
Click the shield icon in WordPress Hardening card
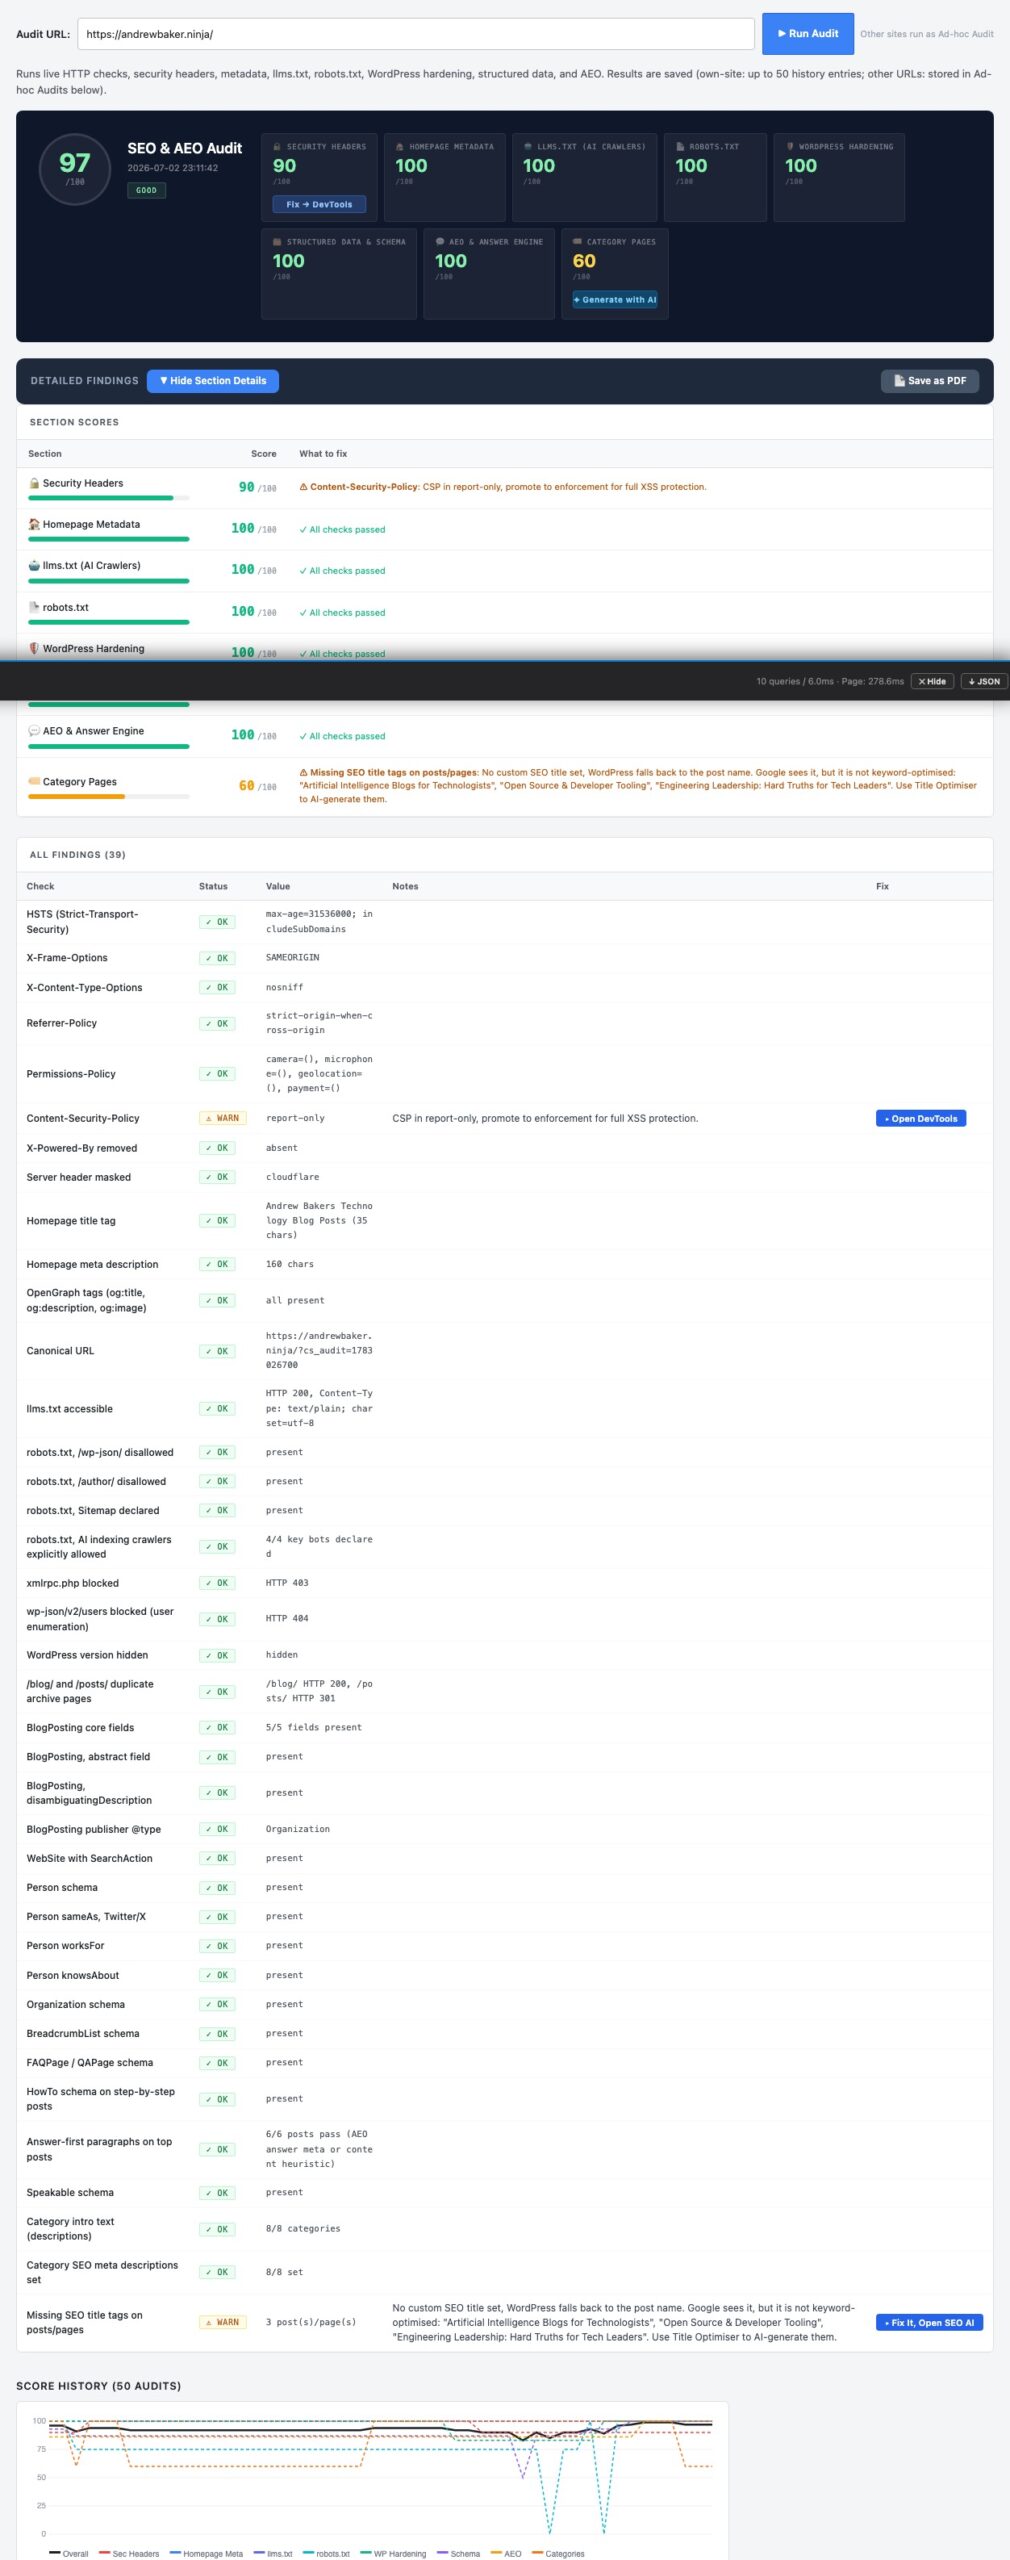point(790,147)
